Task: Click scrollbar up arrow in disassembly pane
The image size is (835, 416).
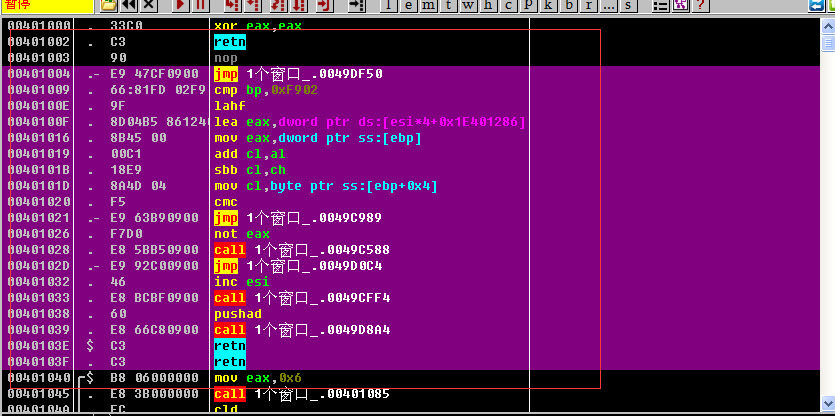Action: pos(828,27)
